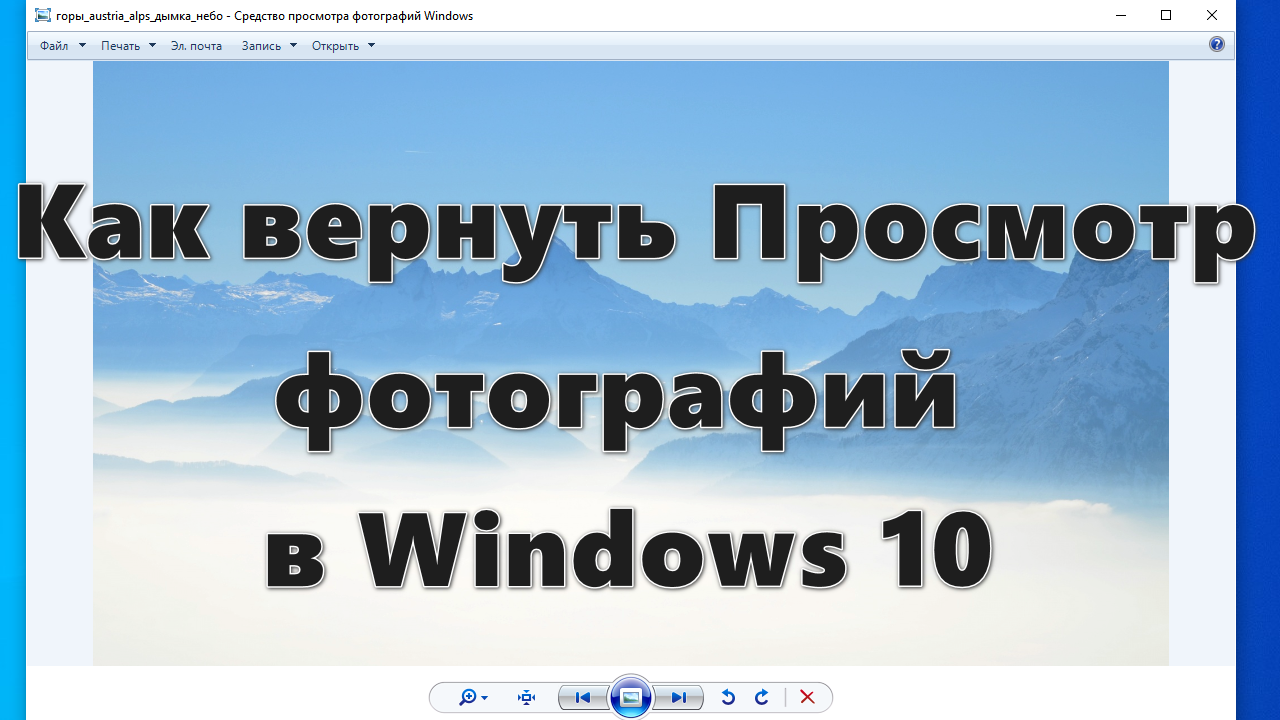Rotate the photo counterclockwise
Viewport: 1280px width, 720px height.
(728, 698)
